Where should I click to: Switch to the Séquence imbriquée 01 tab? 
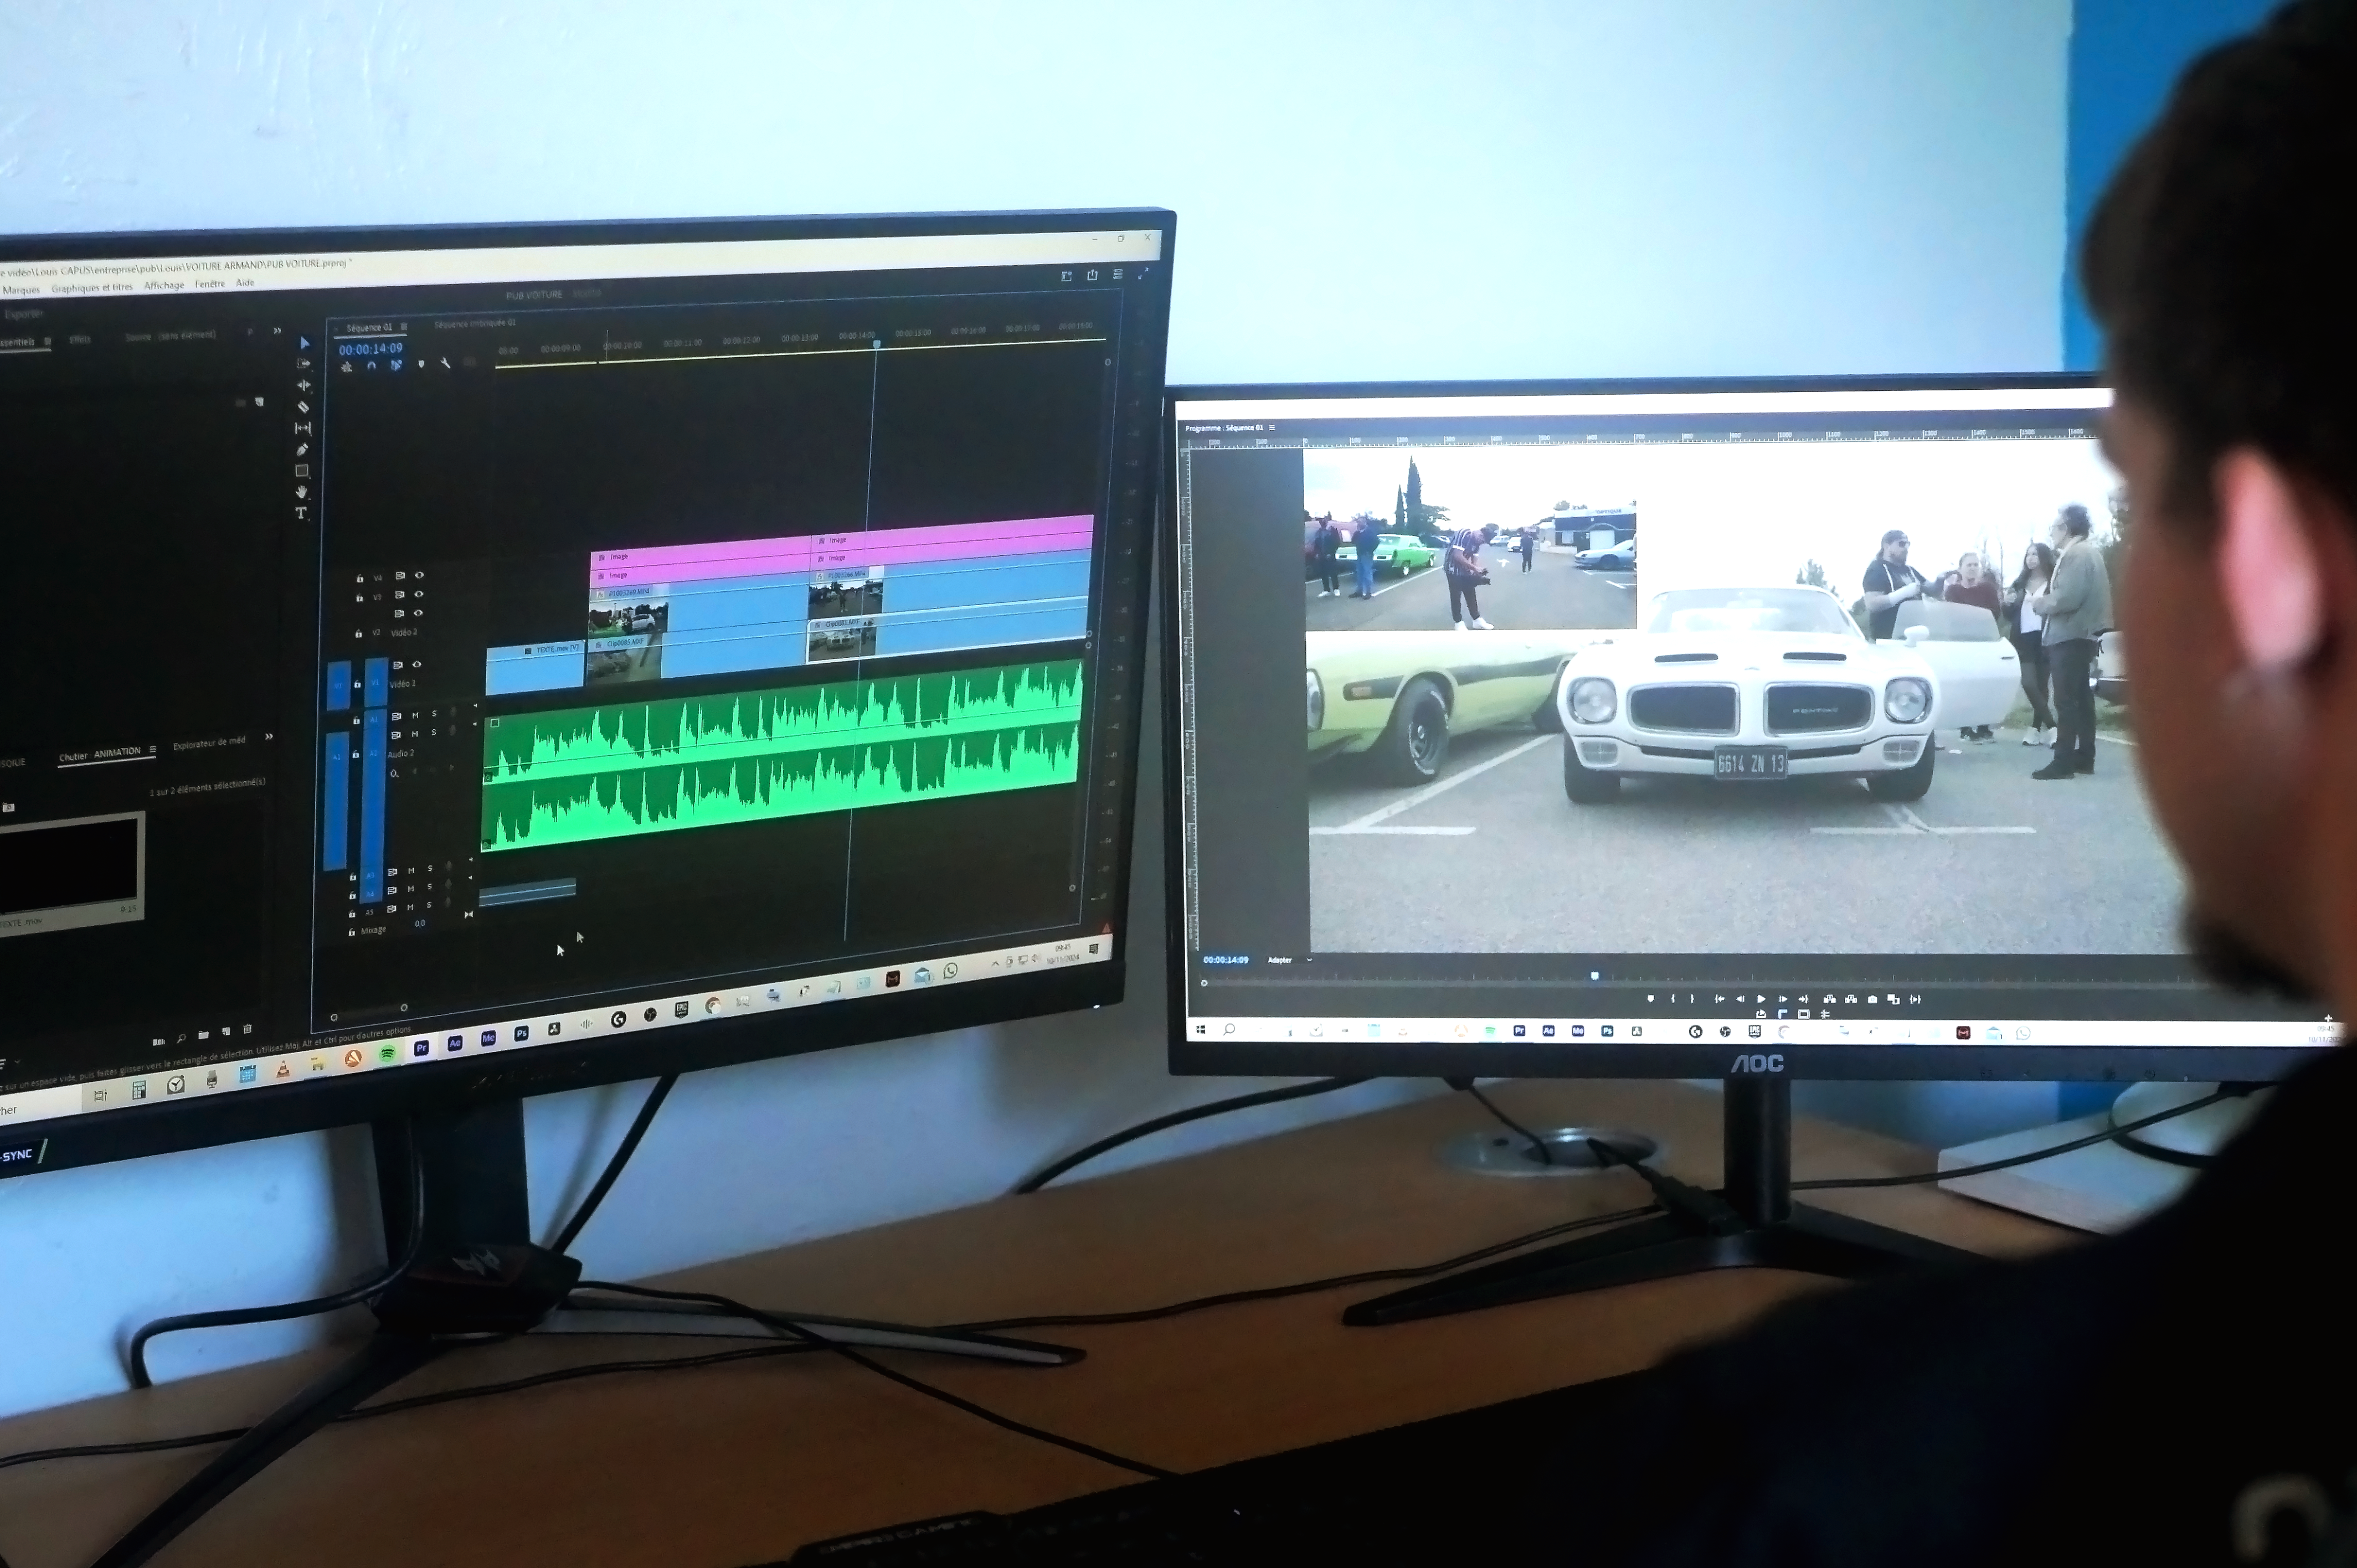pyautogui.click(x=475, y=324)
